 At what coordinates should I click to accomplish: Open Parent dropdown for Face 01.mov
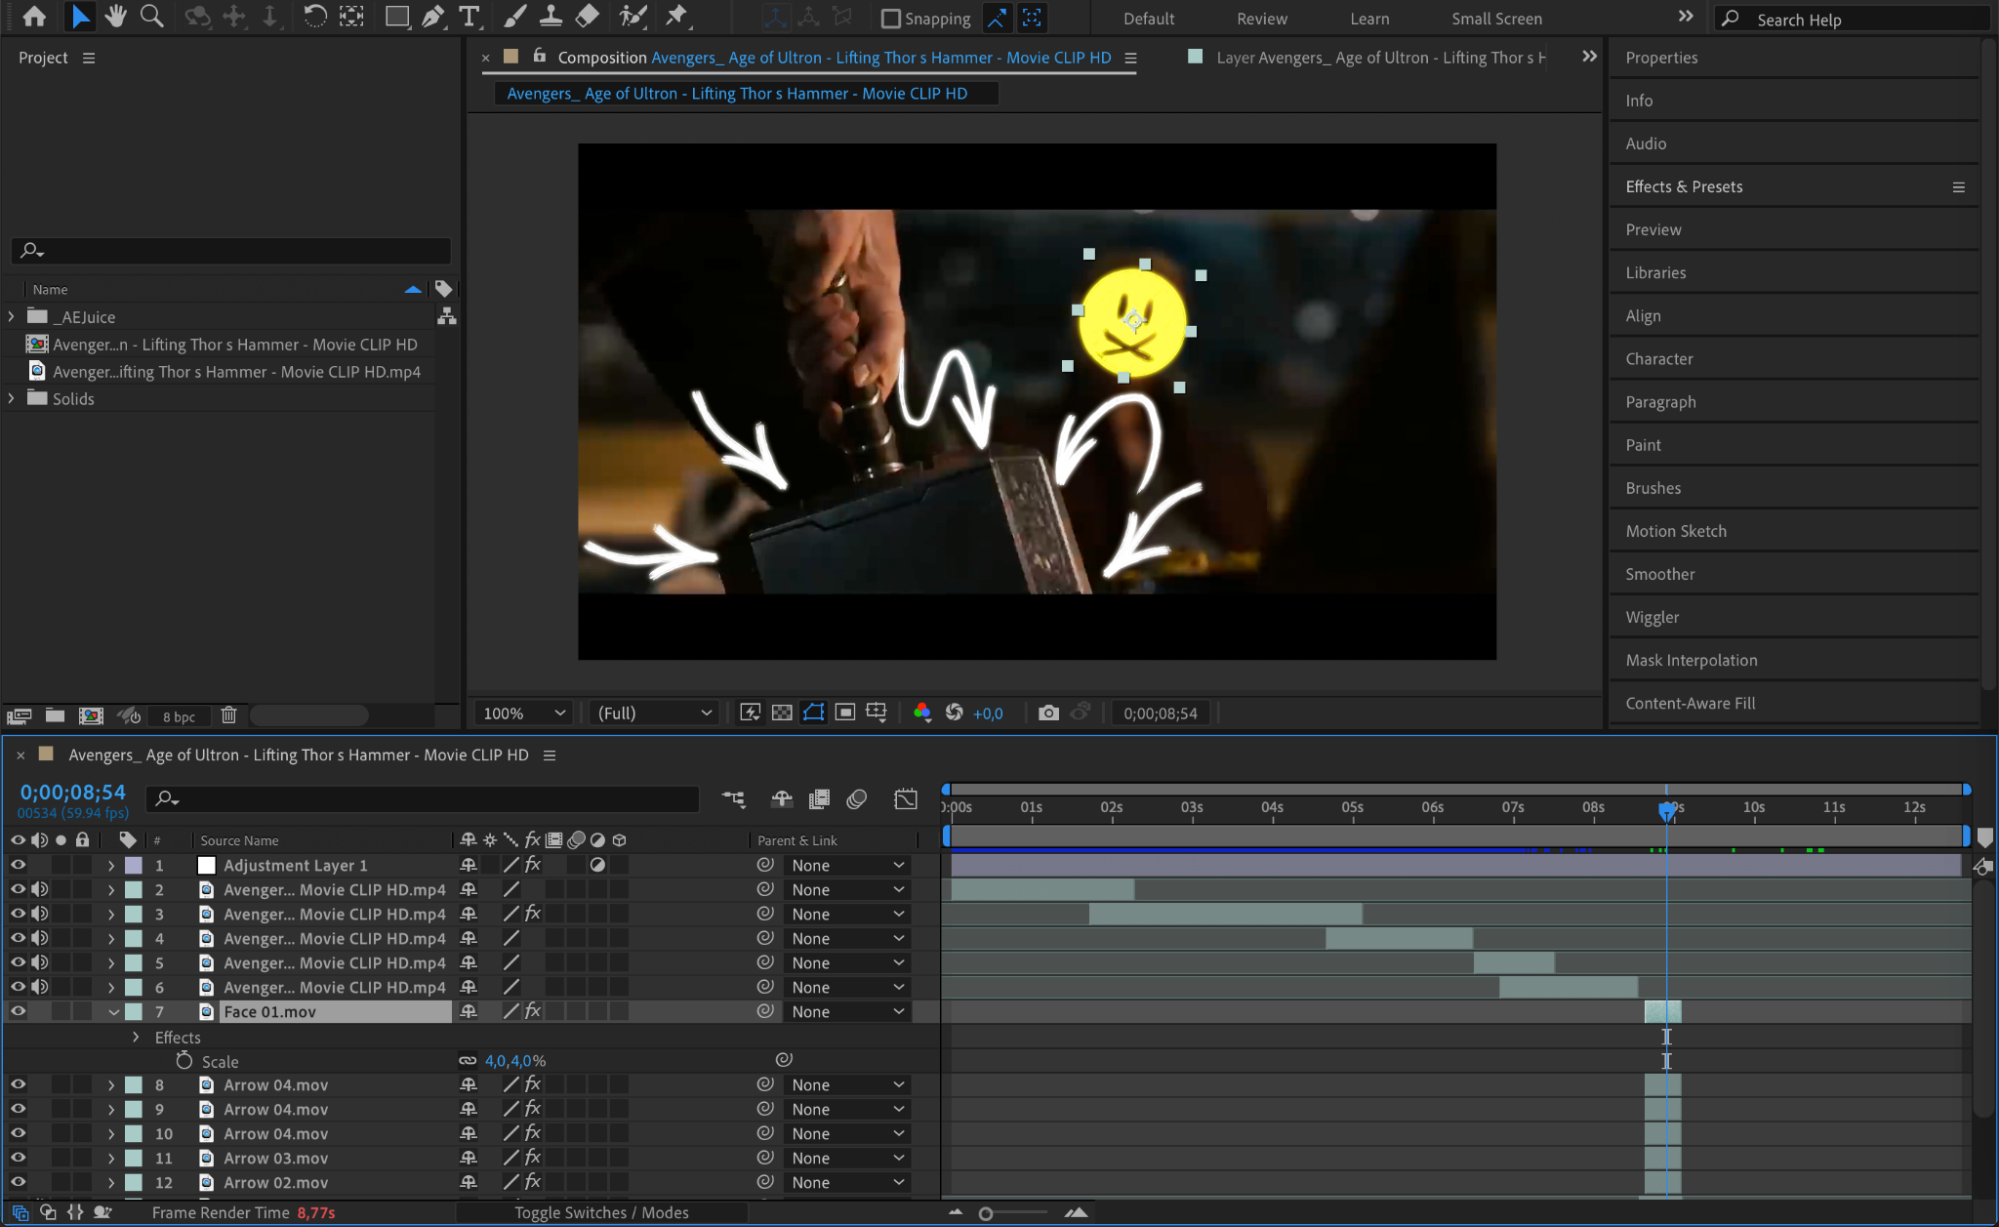pos(847,1011)
